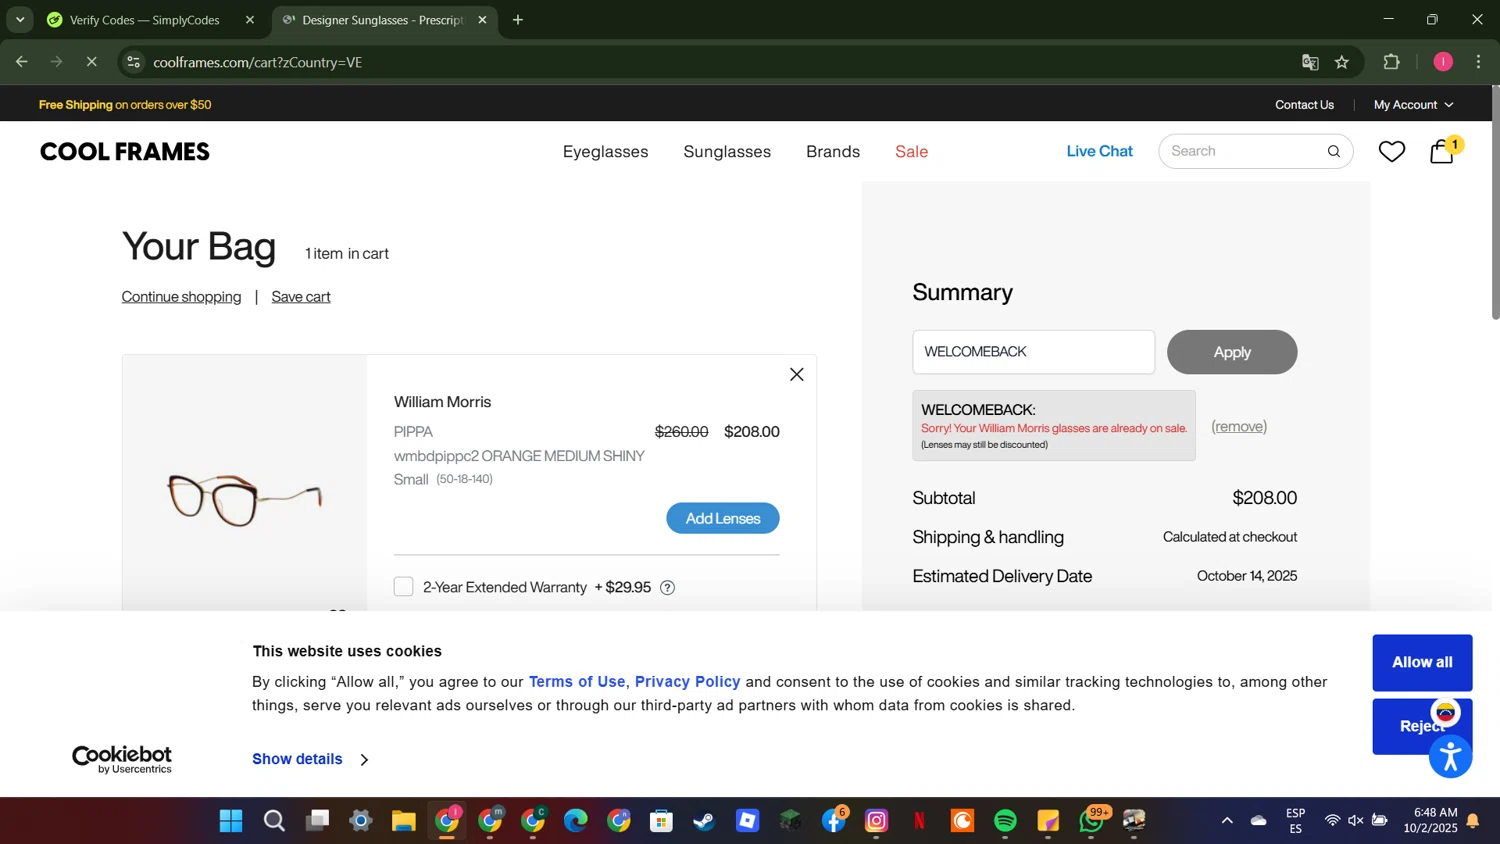The width and height of the screenshot is (1500, 844).
Task: Click Allow all cookies
Action: 1422,662
